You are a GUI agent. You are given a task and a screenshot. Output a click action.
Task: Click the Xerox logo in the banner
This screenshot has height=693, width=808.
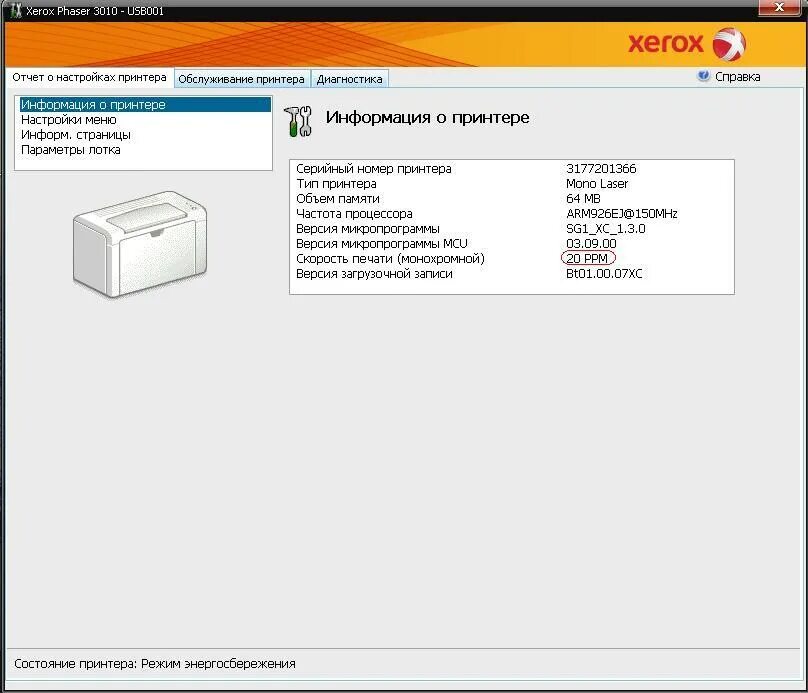(687, 44)
